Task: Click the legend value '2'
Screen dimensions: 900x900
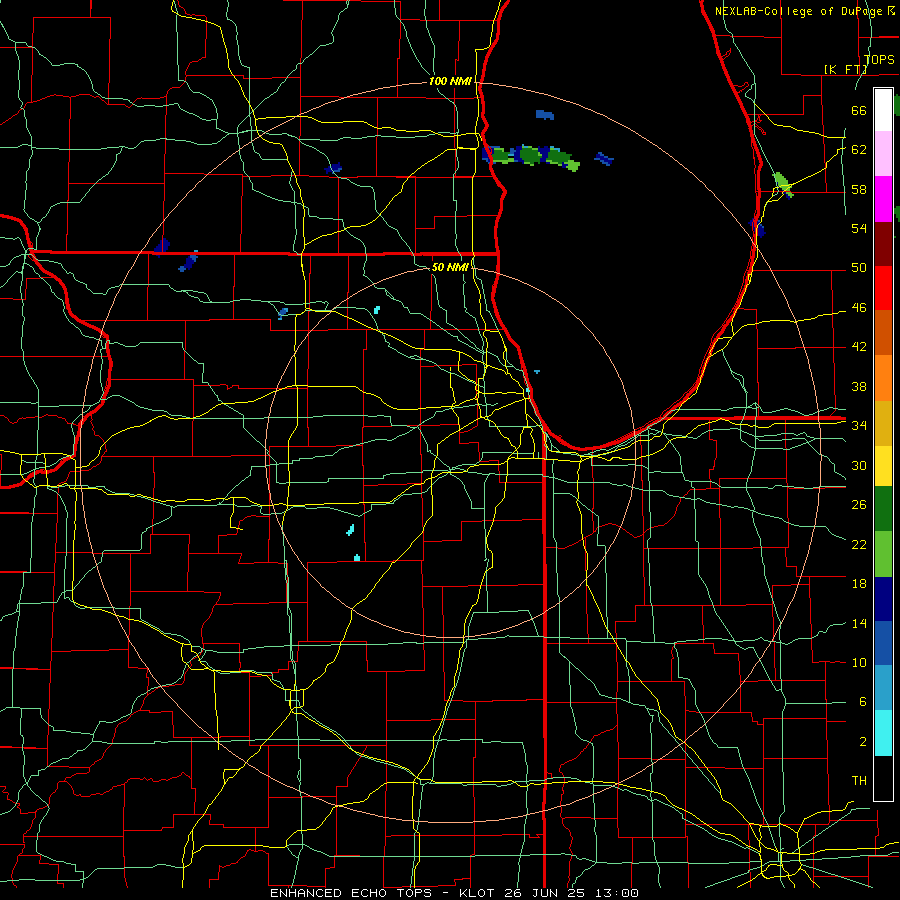Action: click(x=862, y=742)
